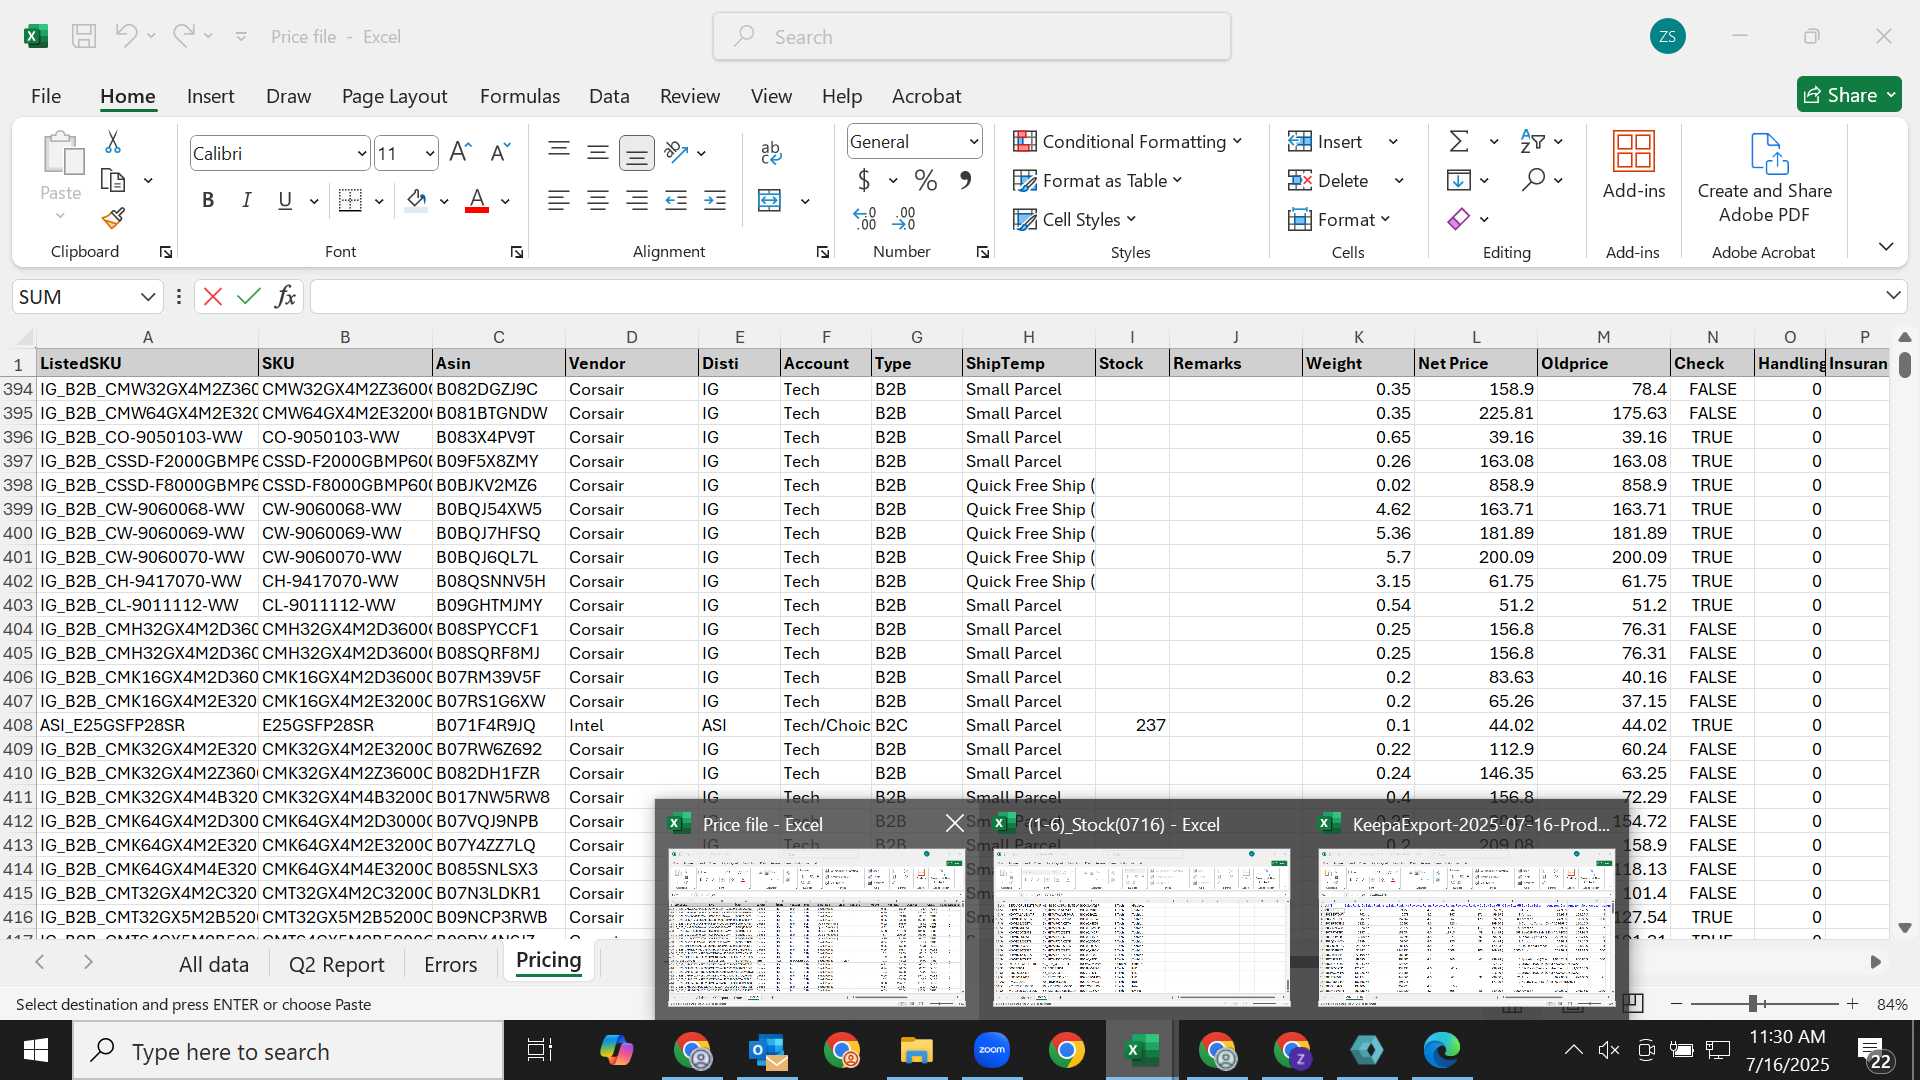Apply Percent Style format
Viewport: 1920px width, 1080px height.
(926, 181)
